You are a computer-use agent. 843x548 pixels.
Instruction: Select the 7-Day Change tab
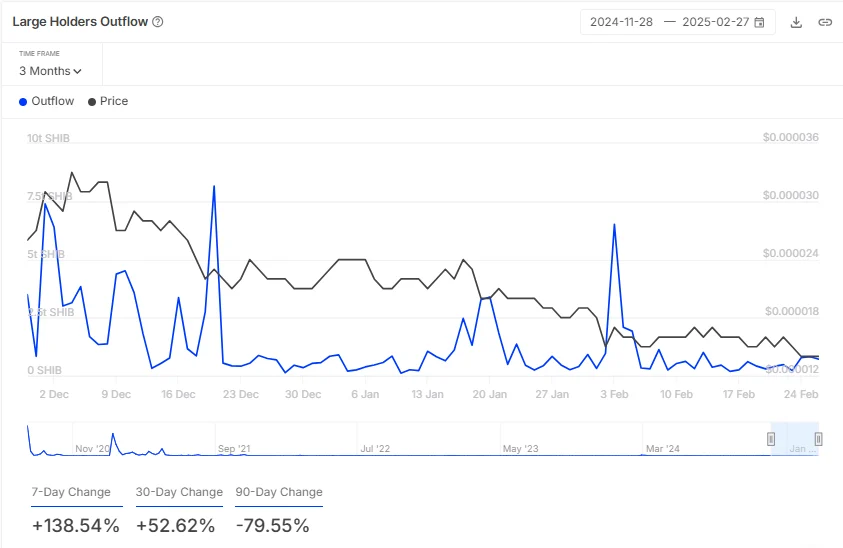tap(70, 492)
